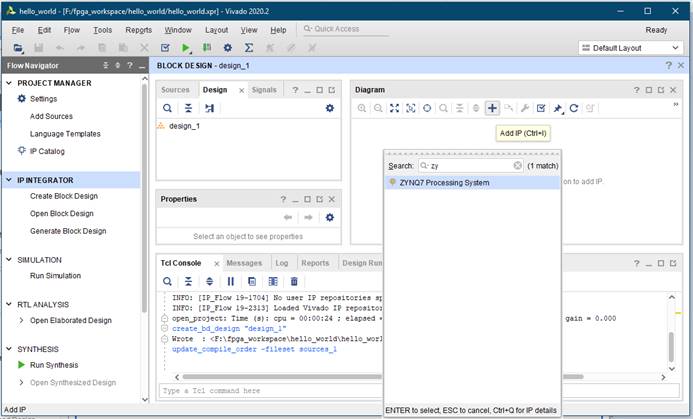
Task: Switch to the Messages tab
Action: [243, 263]
